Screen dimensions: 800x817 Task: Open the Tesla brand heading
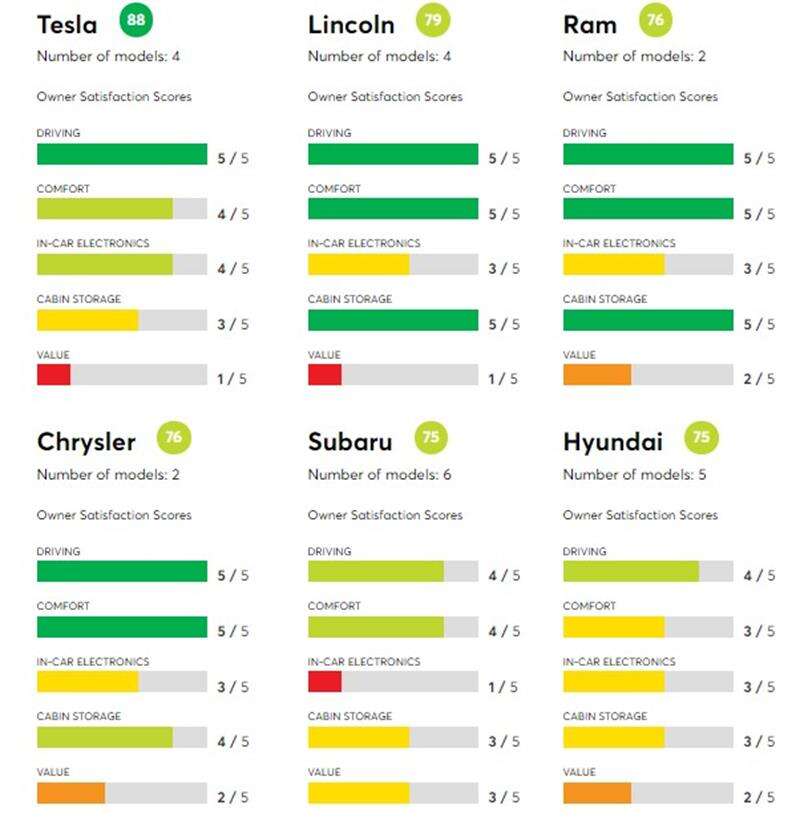(67, 25)
